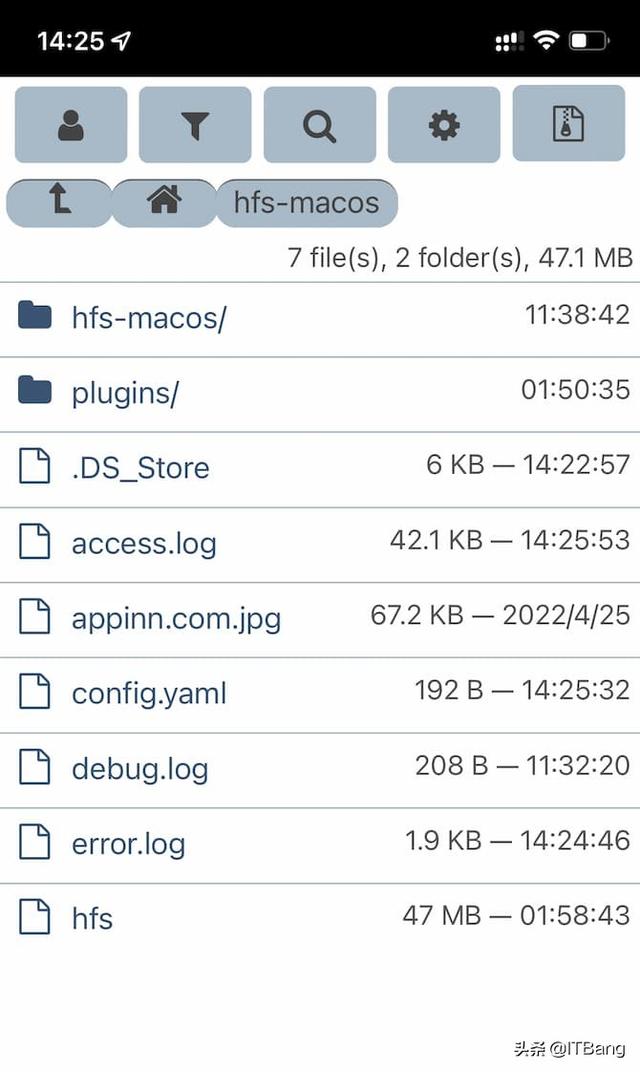Go to home folder icon
The width and height of the screenshot is (640, 1072).
pos(164,203)
